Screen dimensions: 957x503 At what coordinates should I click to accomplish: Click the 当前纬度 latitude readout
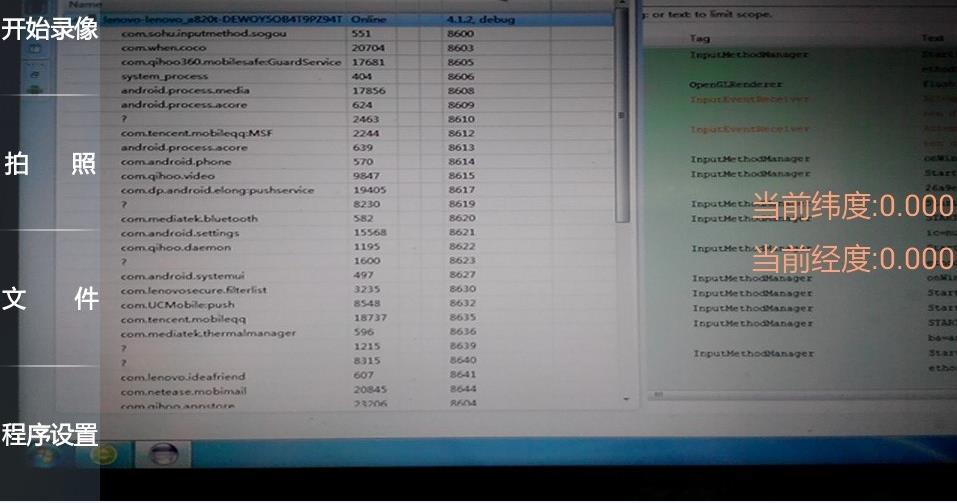(x=854, y=206)
